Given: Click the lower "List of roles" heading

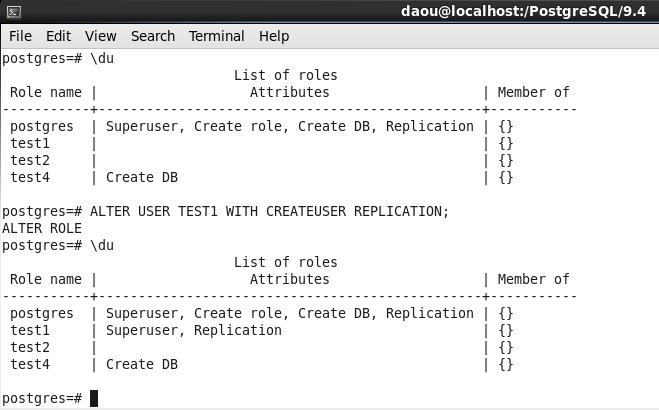Looking at the screenshot, I should pos(285,262).
